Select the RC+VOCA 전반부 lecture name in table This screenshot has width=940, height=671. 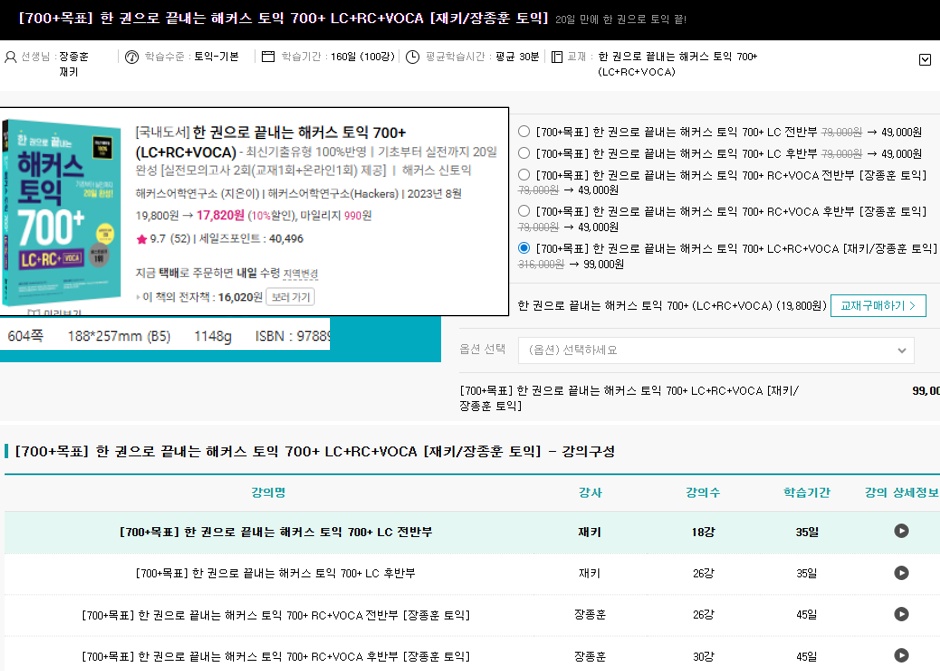[276, 615]
